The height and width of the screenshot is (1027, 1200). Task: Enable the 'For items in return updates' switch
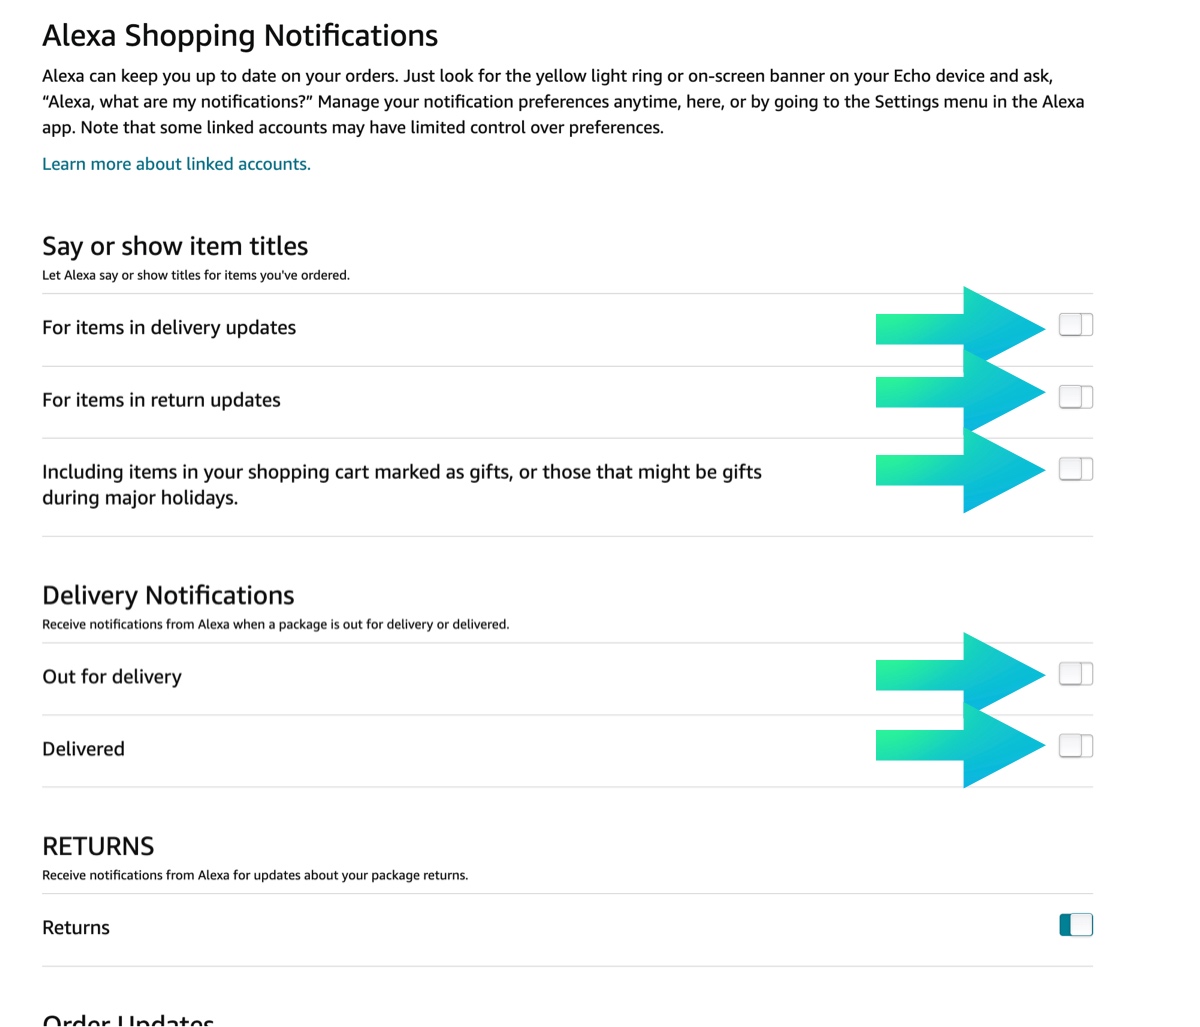(x=1075, y=397)
